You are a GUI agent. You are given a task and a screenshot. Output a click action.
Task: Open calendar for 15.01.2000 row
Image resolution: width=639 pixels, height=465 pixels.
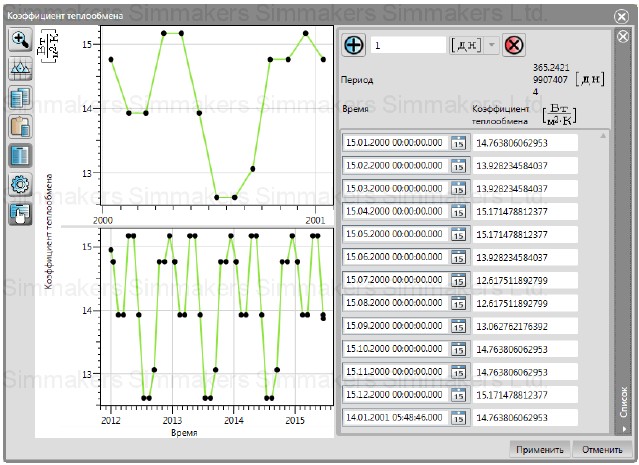458,143
